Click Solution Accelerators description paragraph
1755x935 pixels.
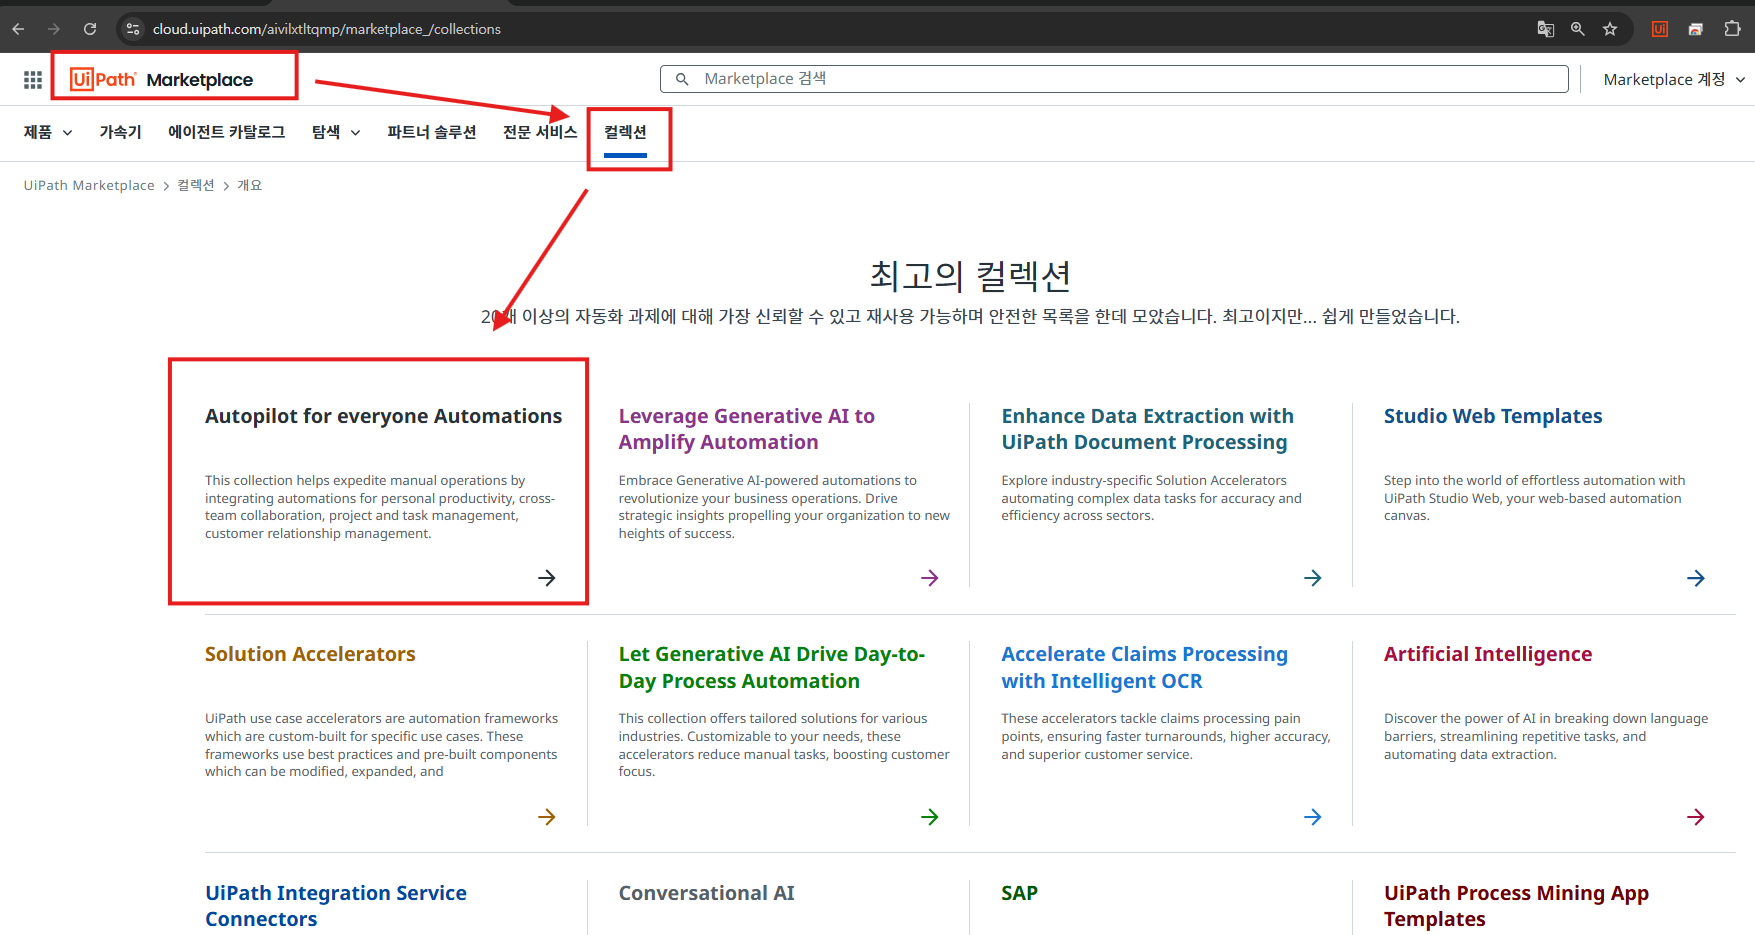click(382, 745)
